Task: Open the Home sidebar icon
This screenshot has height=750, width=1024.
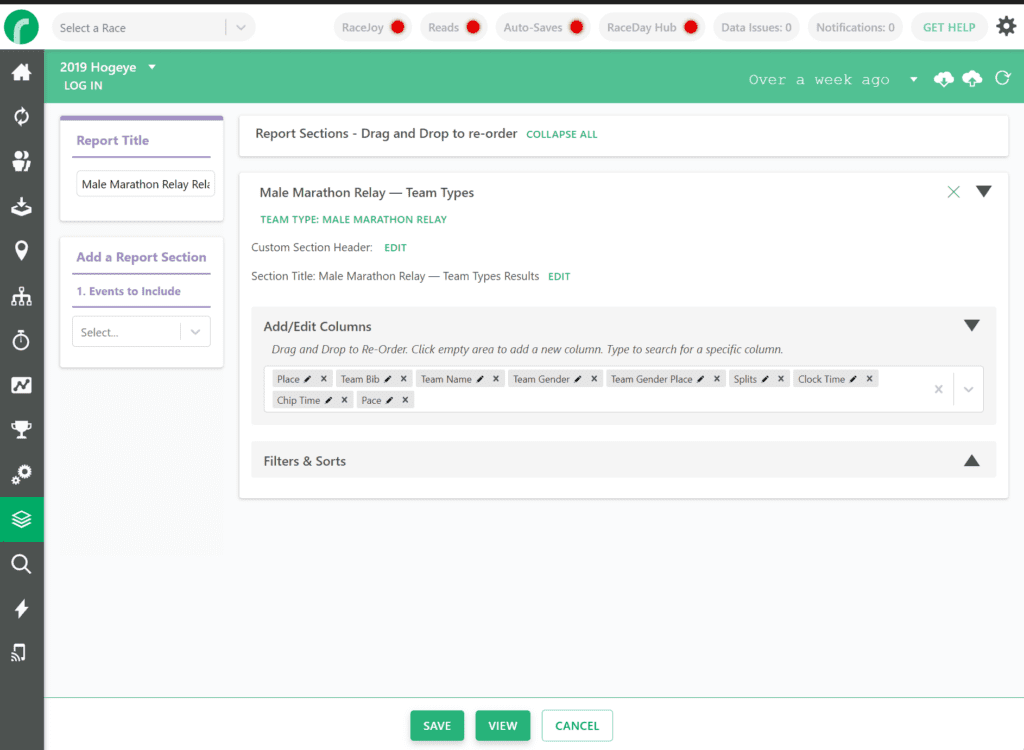Action: tap(22, 72)
